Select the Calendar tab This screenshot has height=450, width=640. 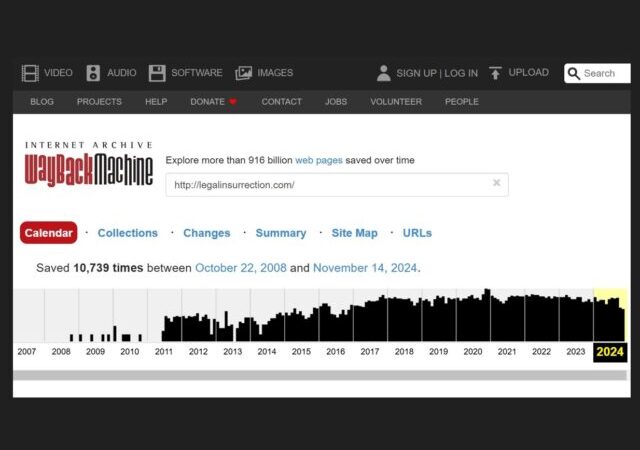48,233
